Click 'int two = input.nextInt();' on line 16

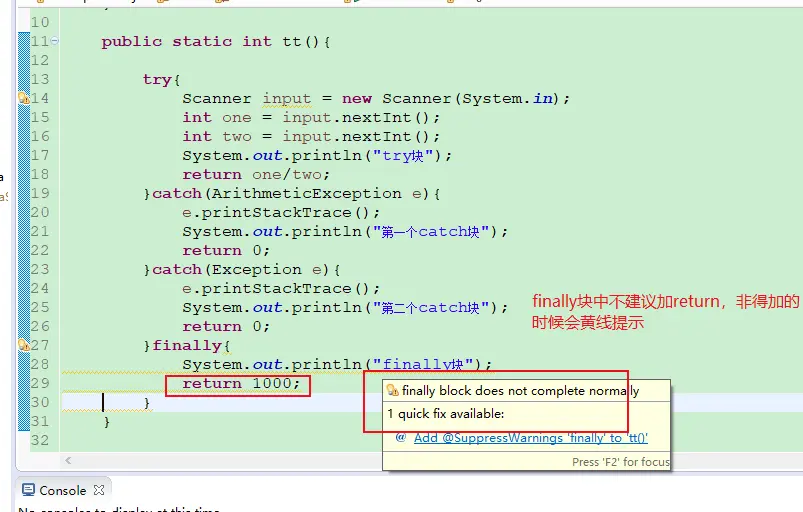pyautogui.click(x=311, y=137)
